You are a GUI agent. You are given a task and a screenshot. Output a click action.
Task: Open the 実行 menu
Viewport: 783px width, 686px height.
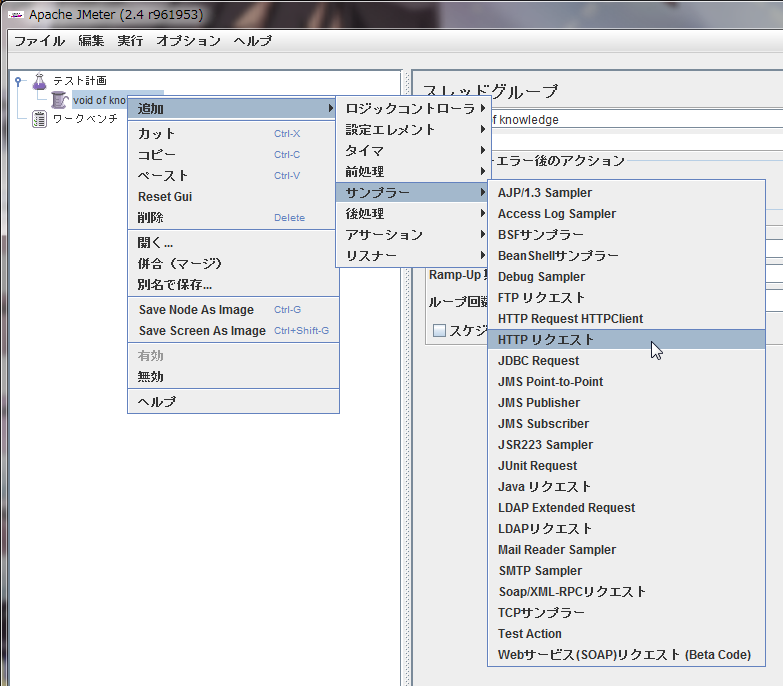[x=130, y=40]
